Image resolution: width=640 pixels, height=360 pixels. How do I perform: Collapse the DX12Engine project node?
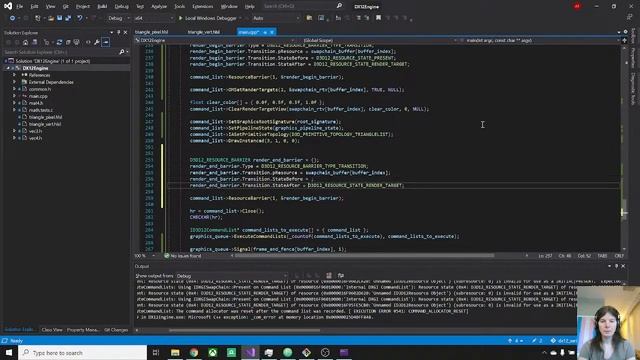click(8, 68)
